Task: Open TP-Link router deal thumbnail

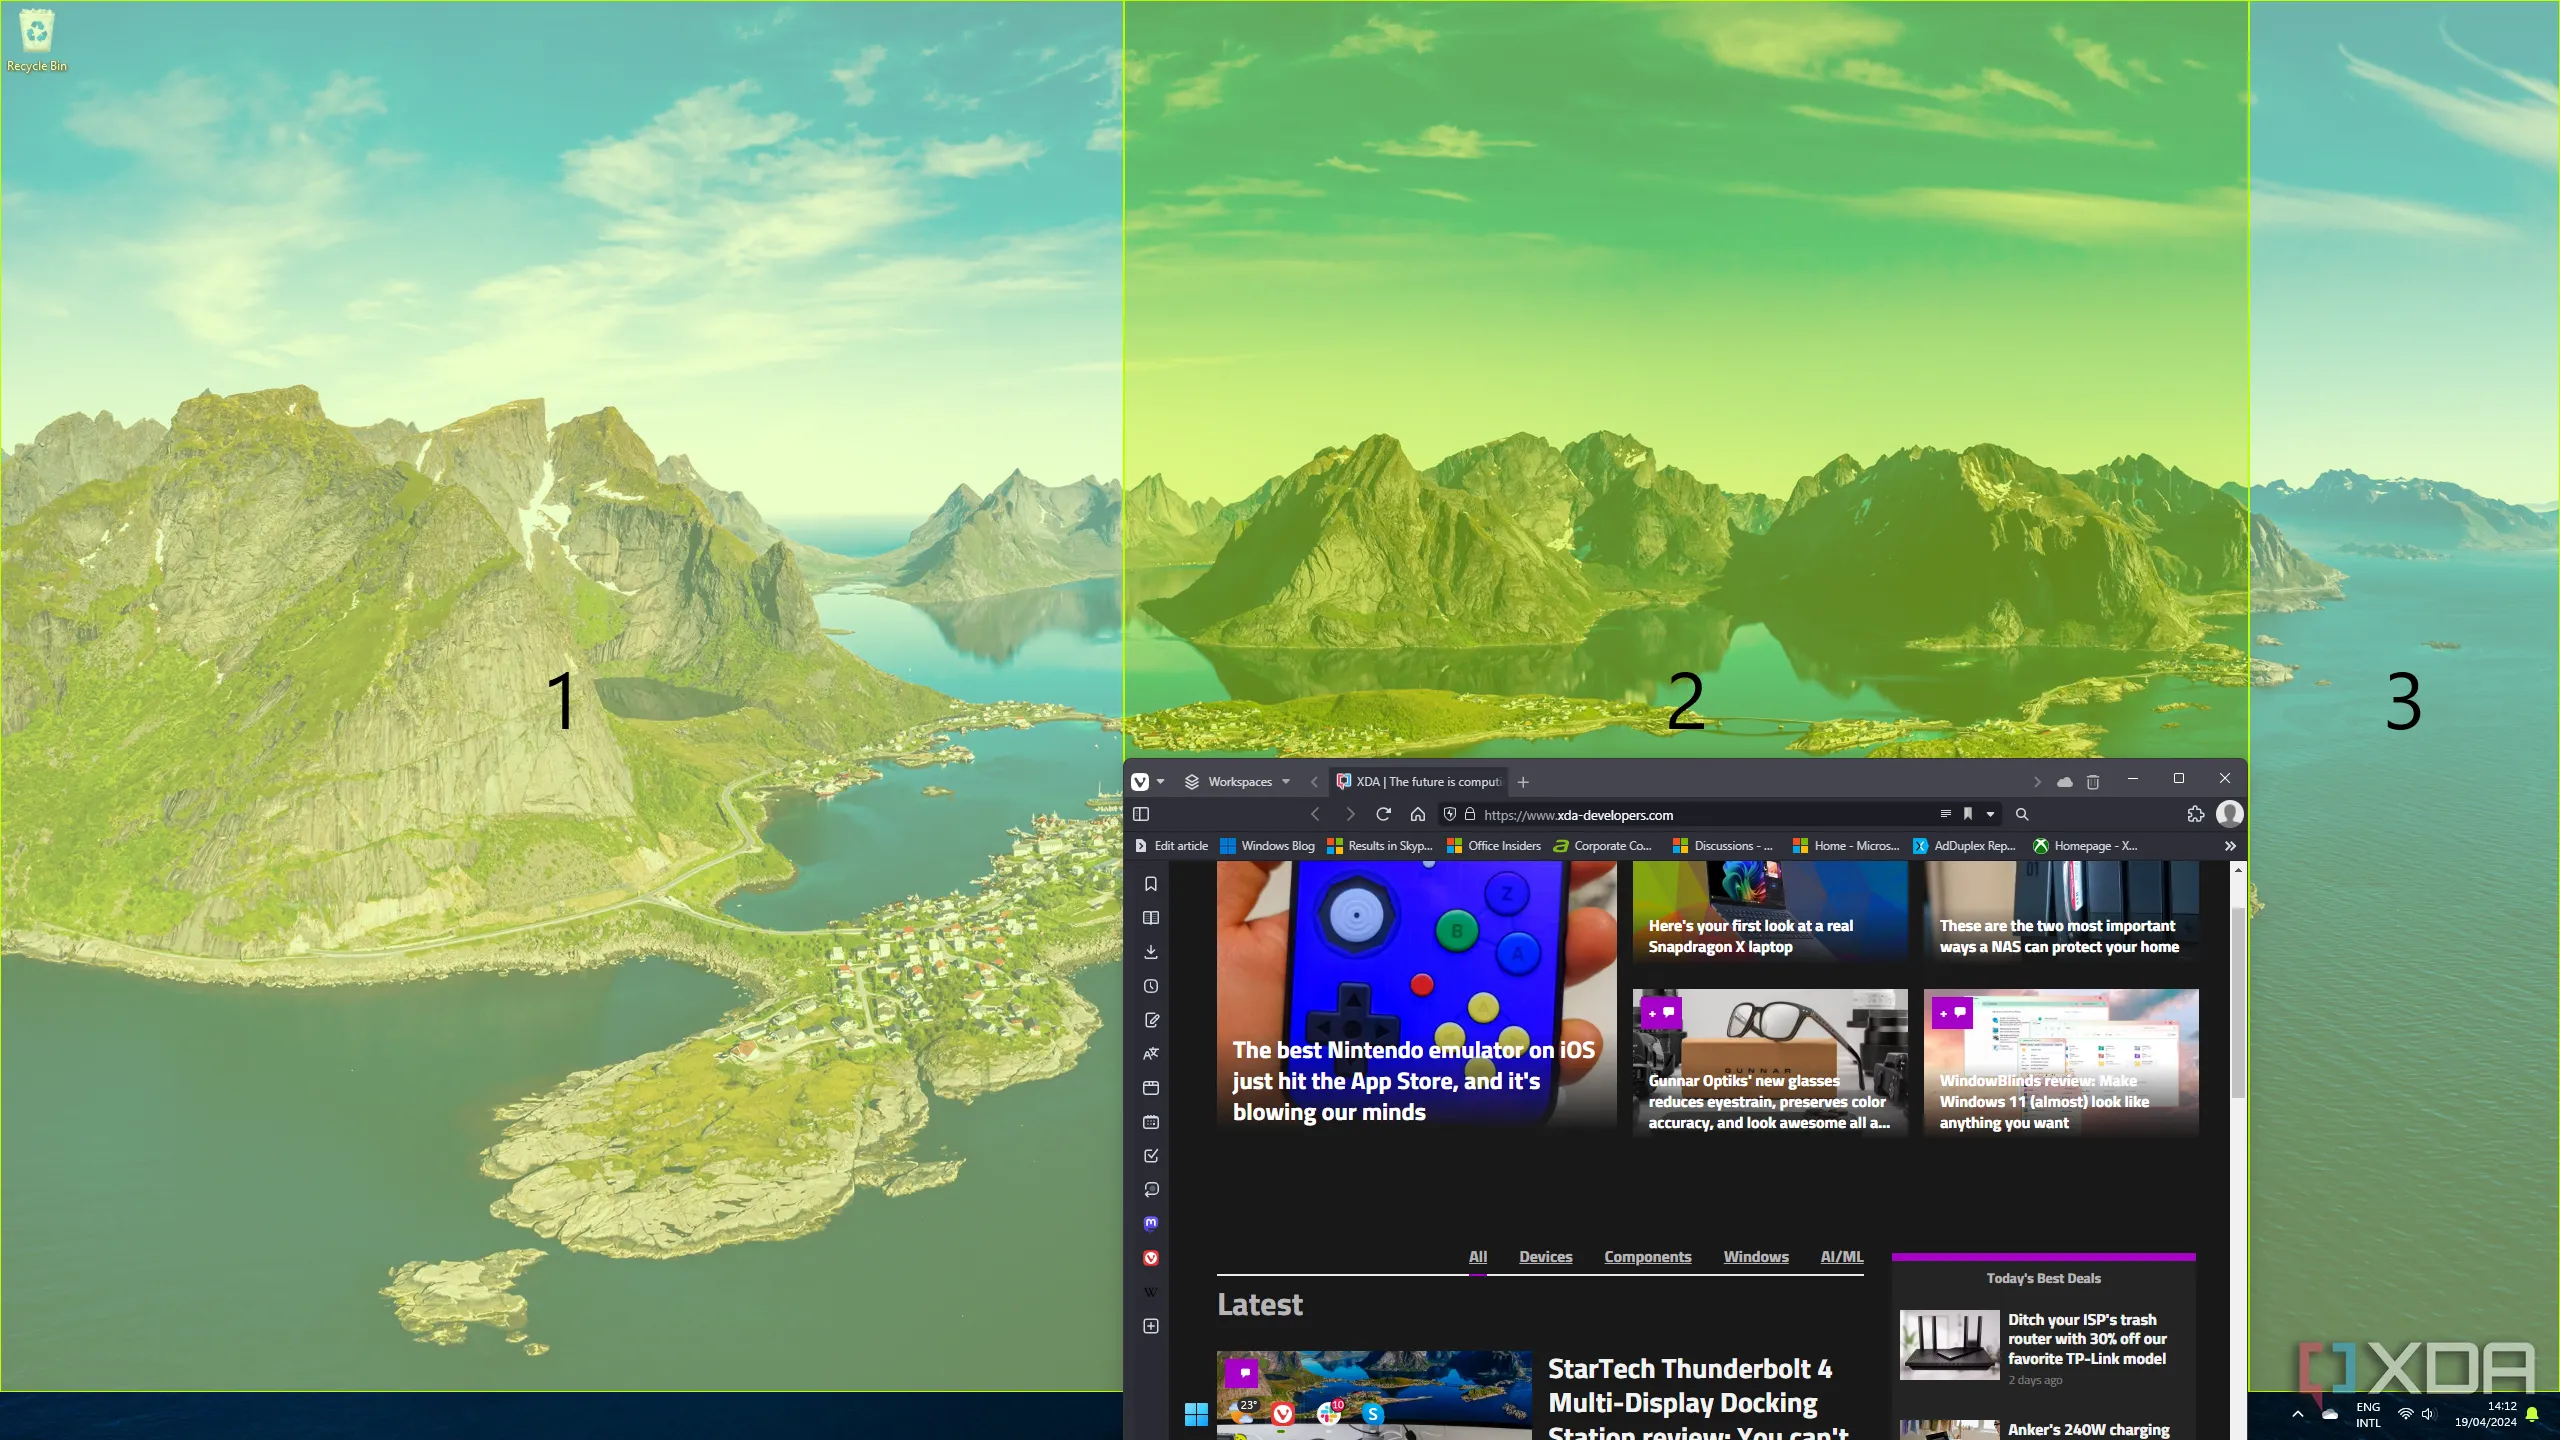Action: point(1949,1345)
